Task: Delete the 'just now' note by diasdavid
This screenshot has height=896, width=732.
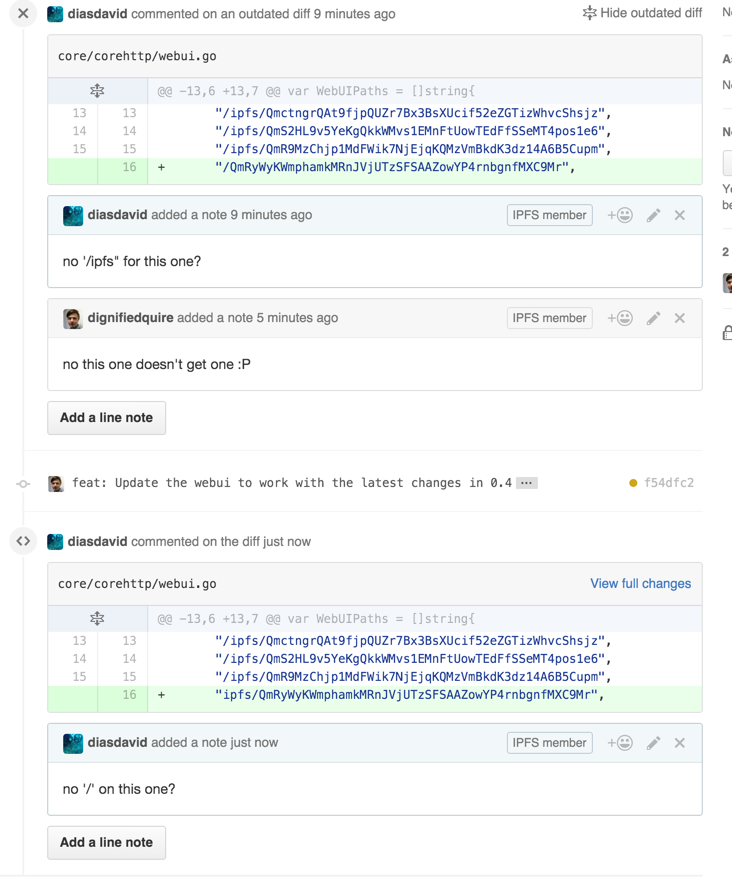Action: tap(679, 743)
